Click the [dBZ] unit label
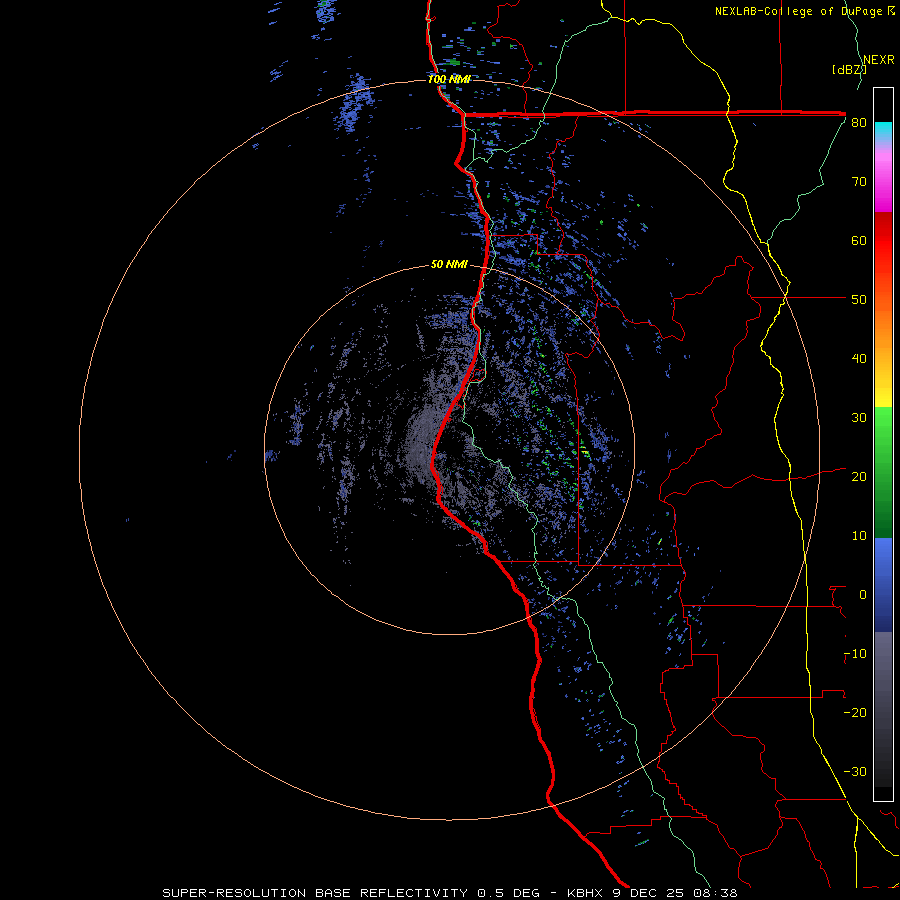The width and height of the screenshot is (900, 900). [x=849, y=69]
